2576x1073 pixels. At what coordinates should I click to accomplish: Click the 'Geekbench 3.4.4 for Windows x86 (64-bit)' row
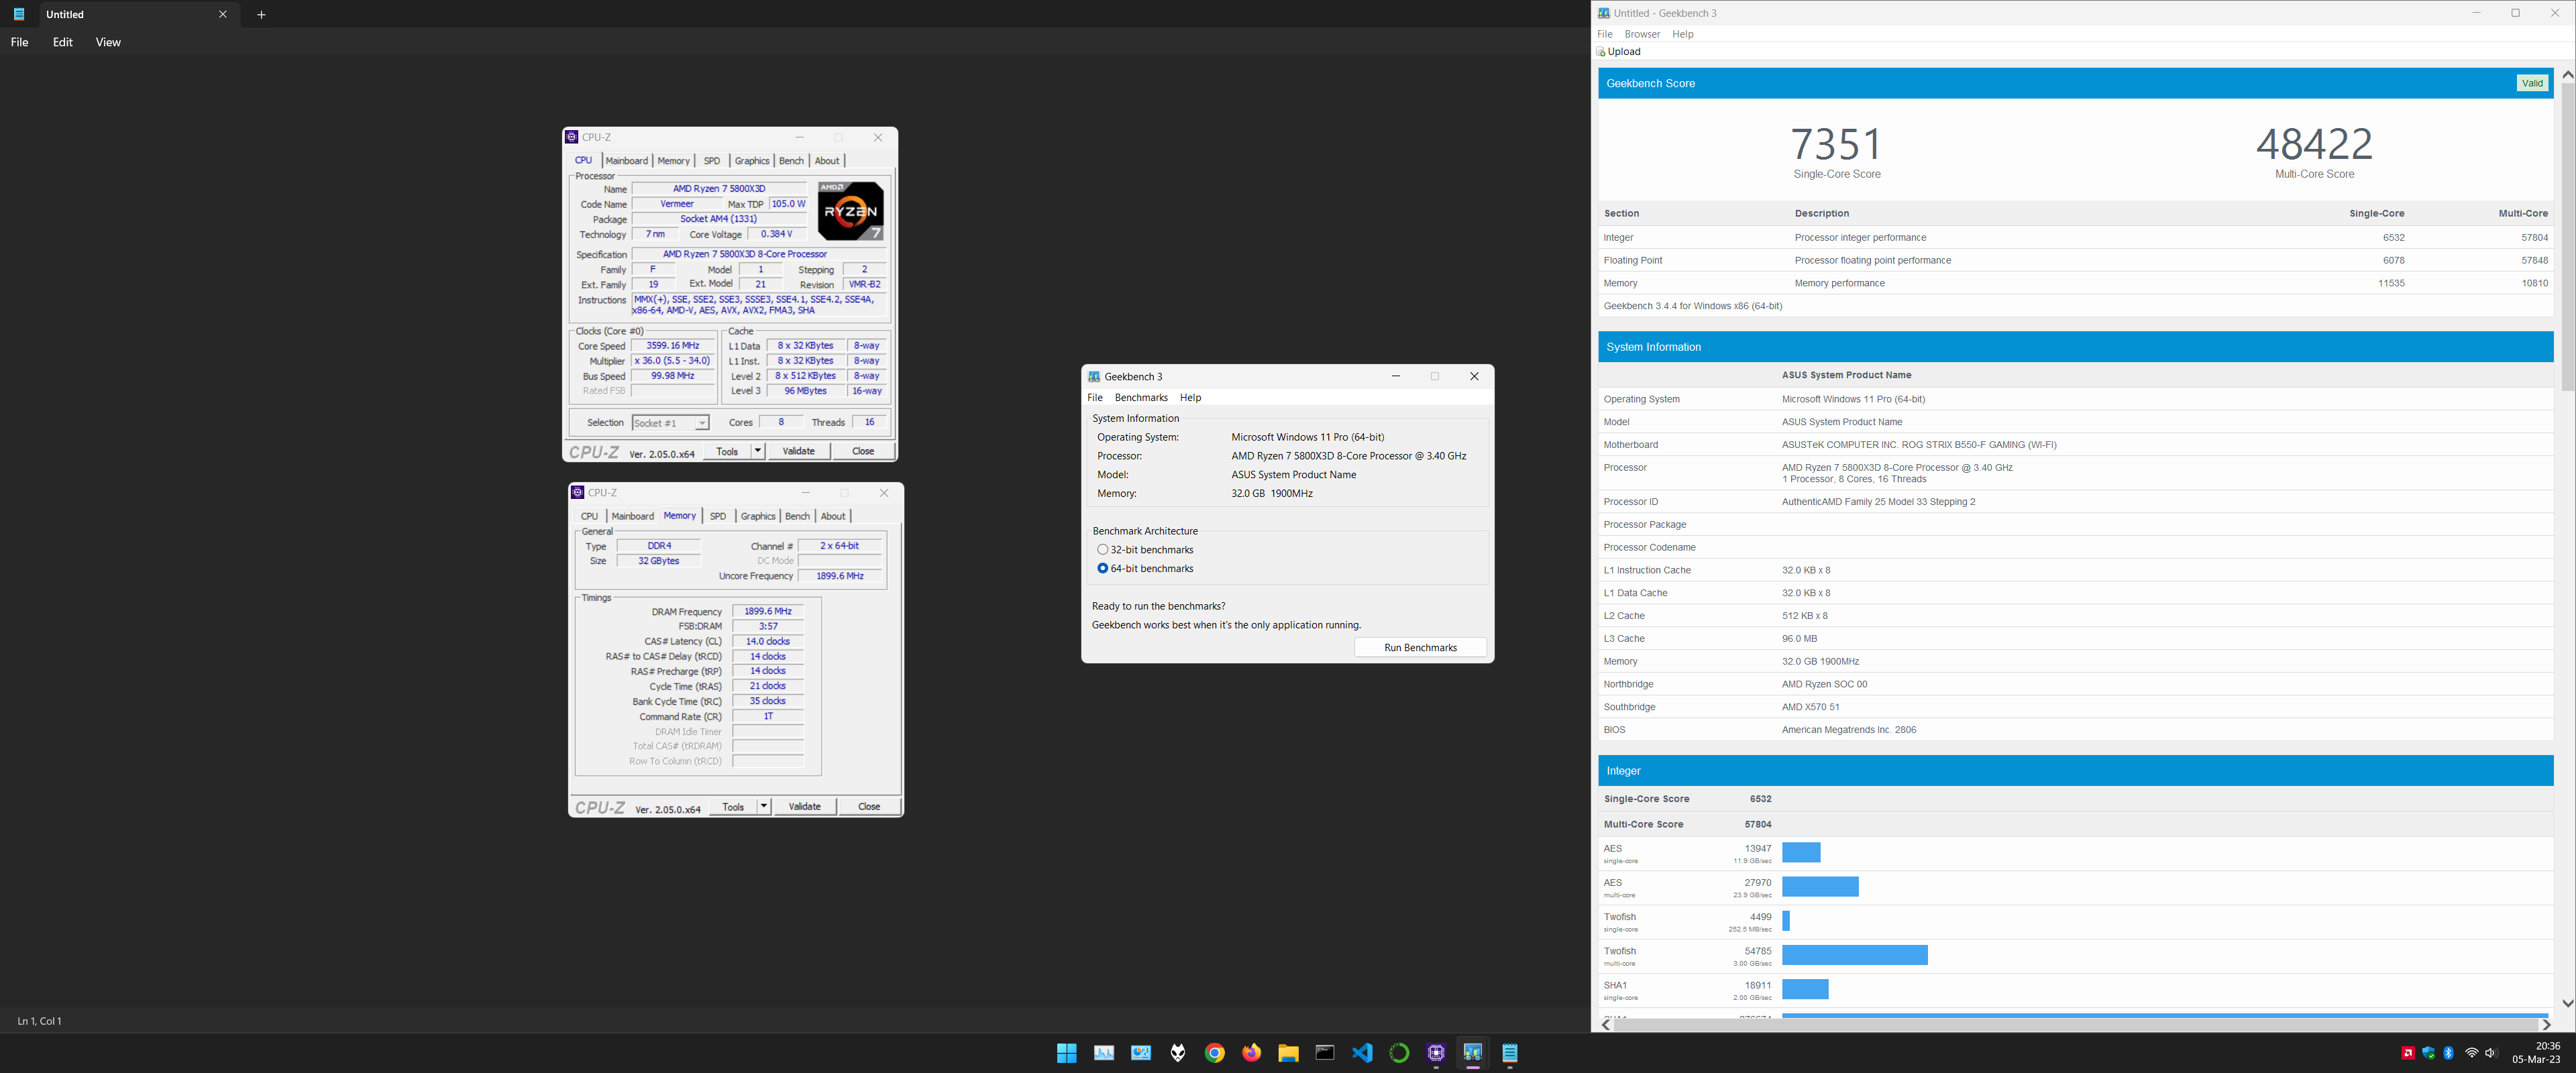[x=2075, y=306]
